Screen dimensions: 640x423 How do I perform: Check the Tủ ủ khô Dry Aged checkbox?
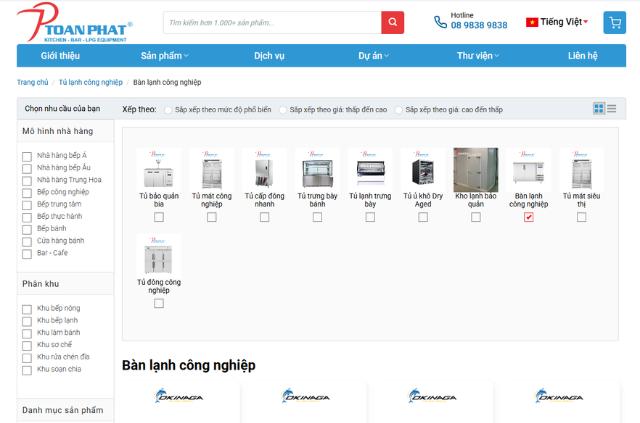[x=423, y=217]
